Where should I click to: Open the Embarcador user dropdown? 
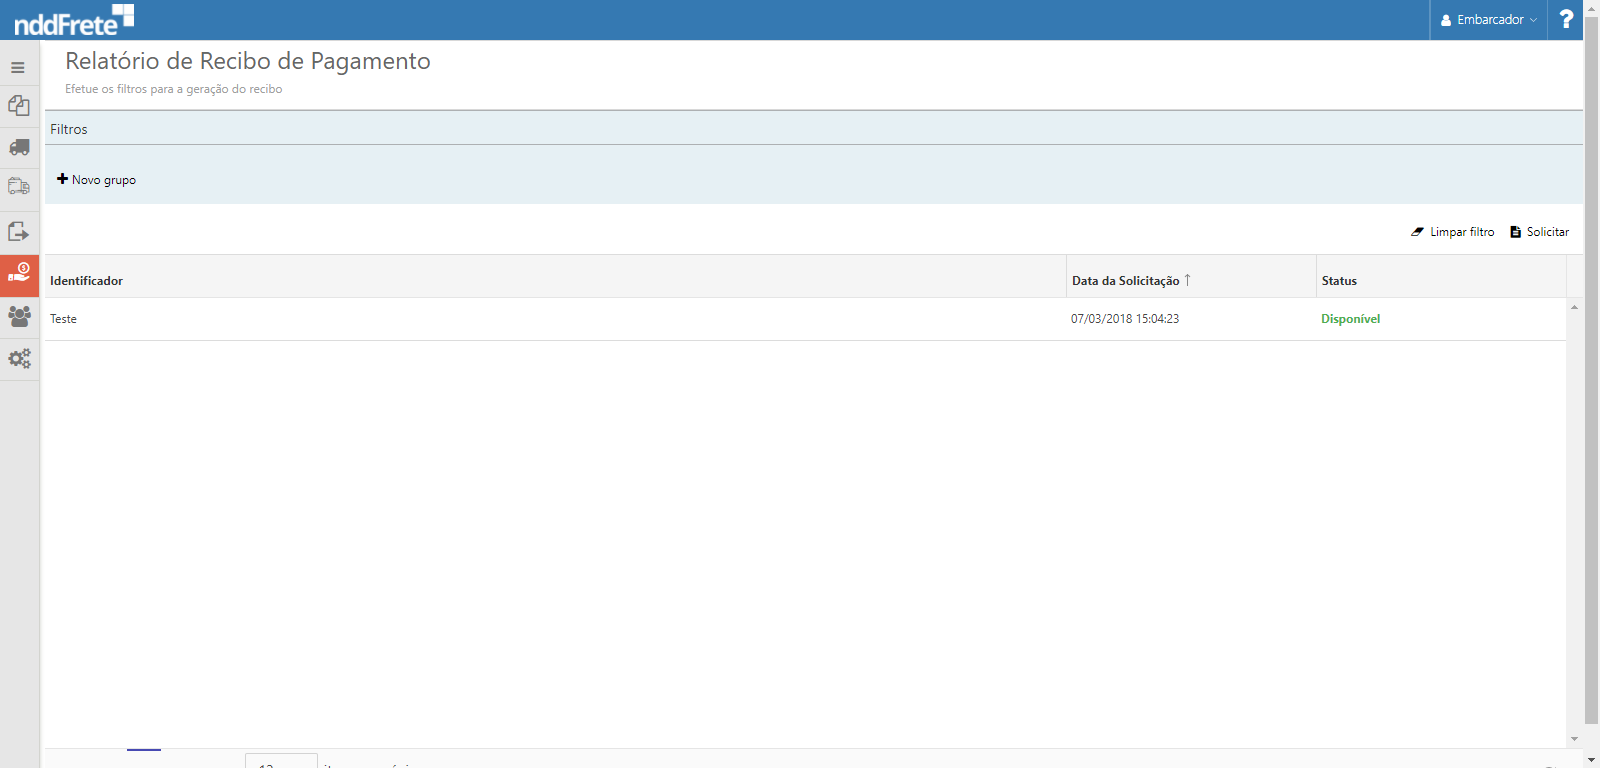tap(1488, 20)
